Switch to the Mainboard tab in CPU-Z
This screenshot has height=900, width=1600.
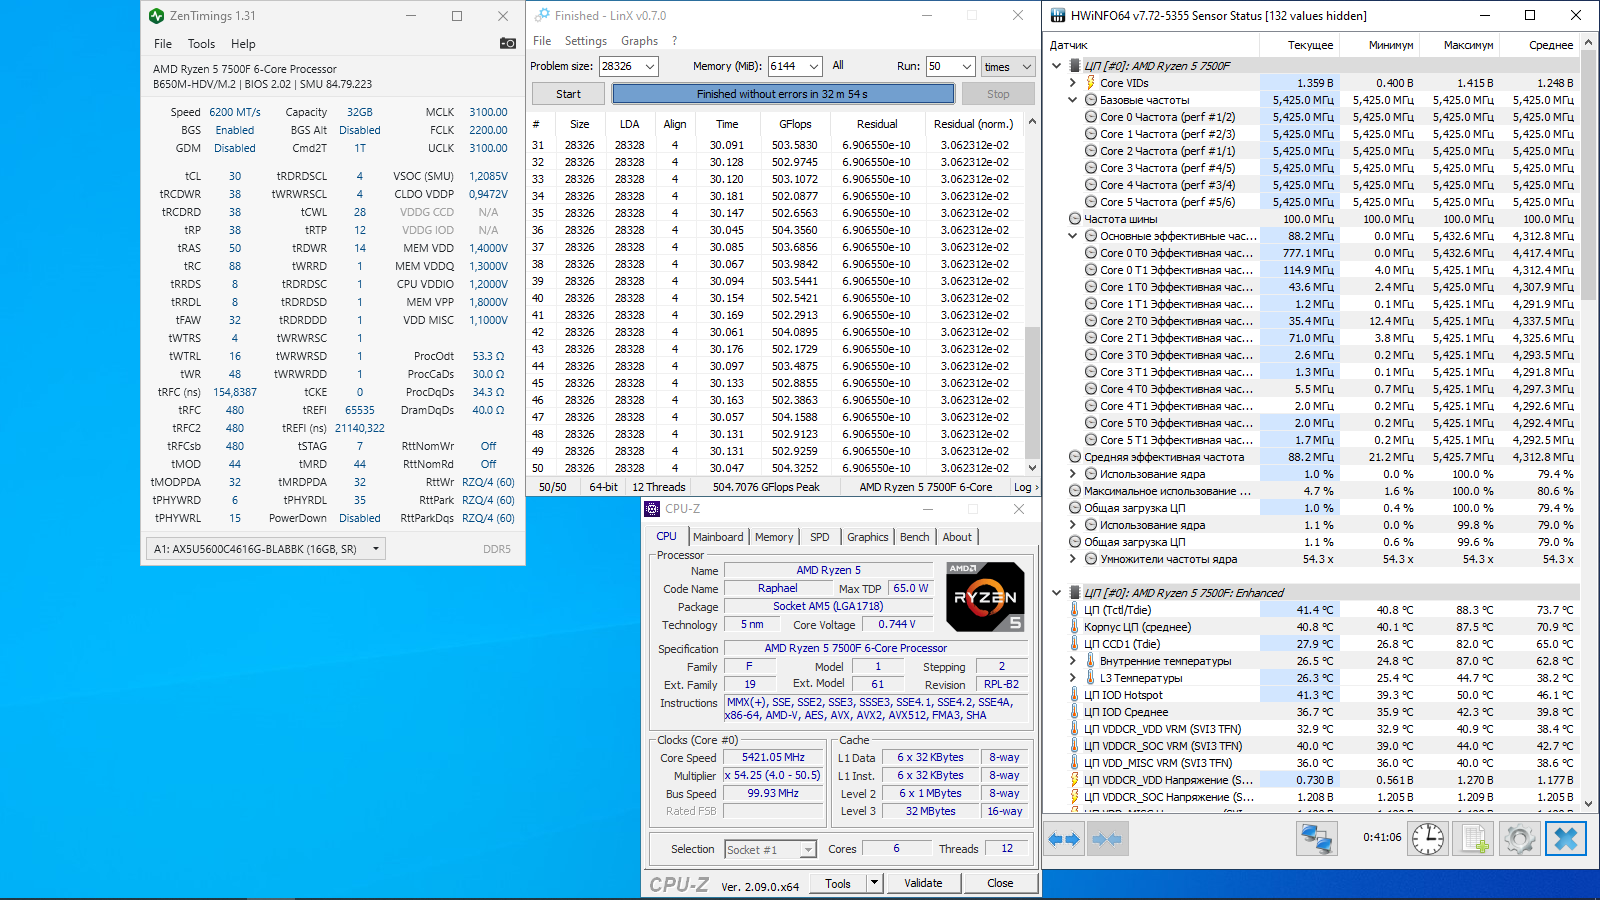tap(718, 537)
